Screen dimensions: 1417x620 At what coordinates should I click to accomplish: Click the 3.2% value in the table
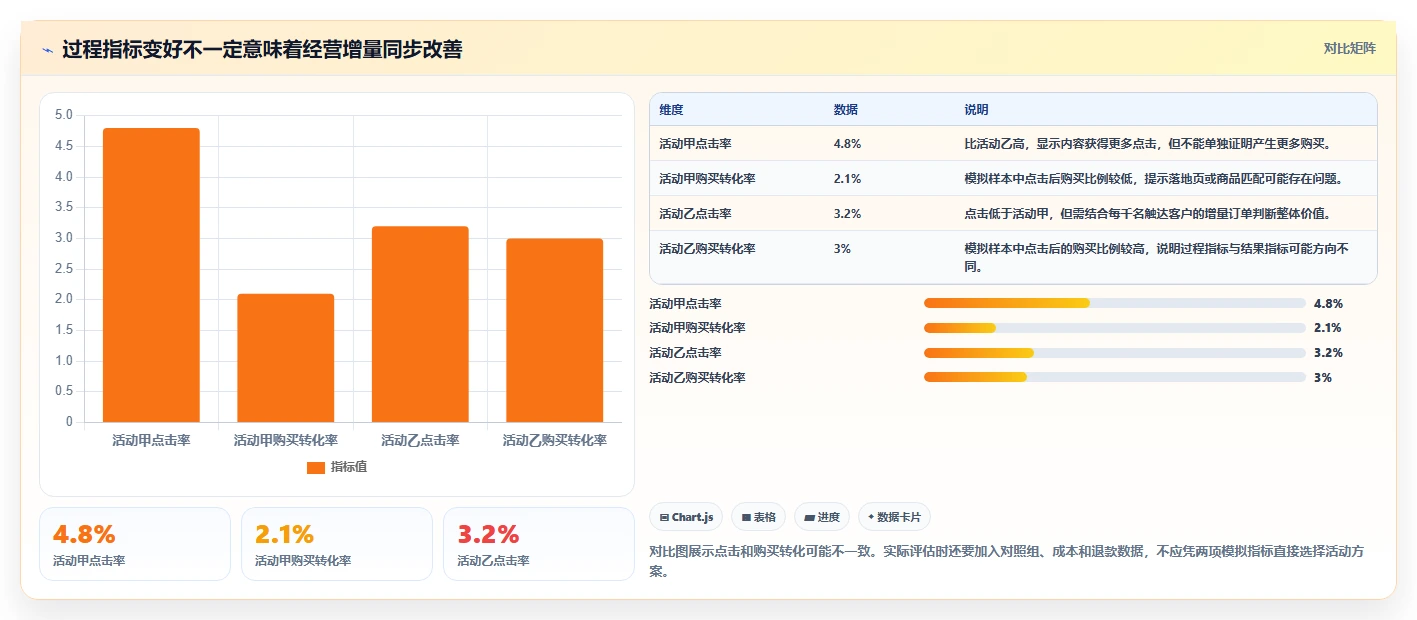pyautogui.click(x=847, y=214)
